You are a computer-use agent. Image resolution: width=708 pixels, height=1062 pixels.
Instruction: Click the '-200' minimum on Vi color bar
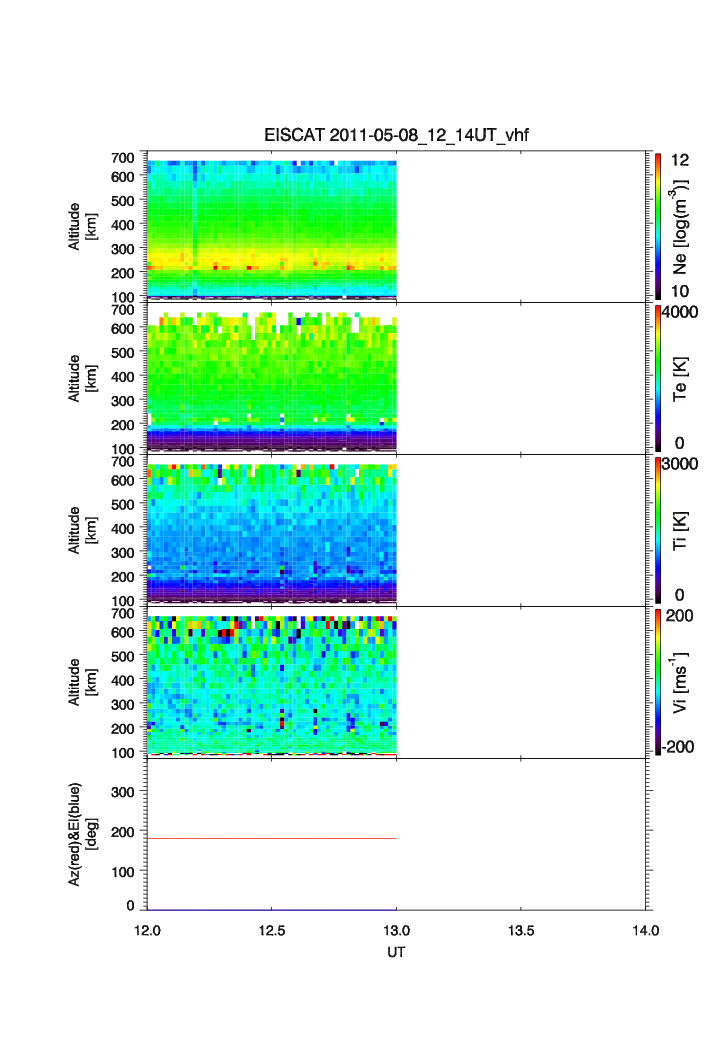(679, 746)
